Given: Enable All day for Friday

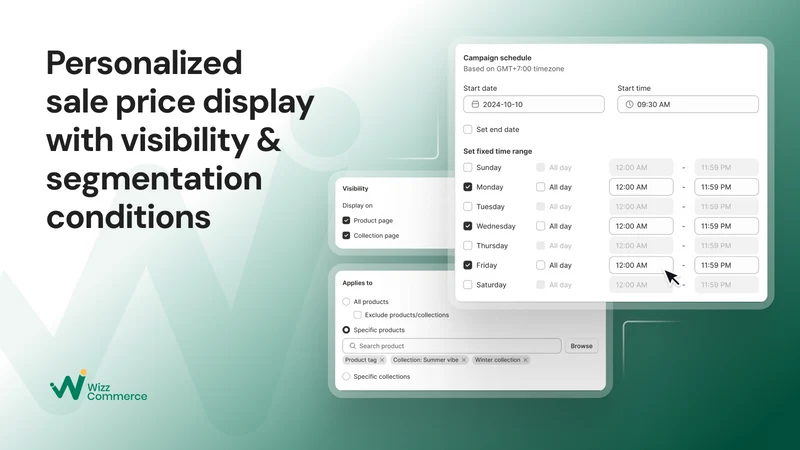Looking at the screenshot, I should [x=540, y=265].
